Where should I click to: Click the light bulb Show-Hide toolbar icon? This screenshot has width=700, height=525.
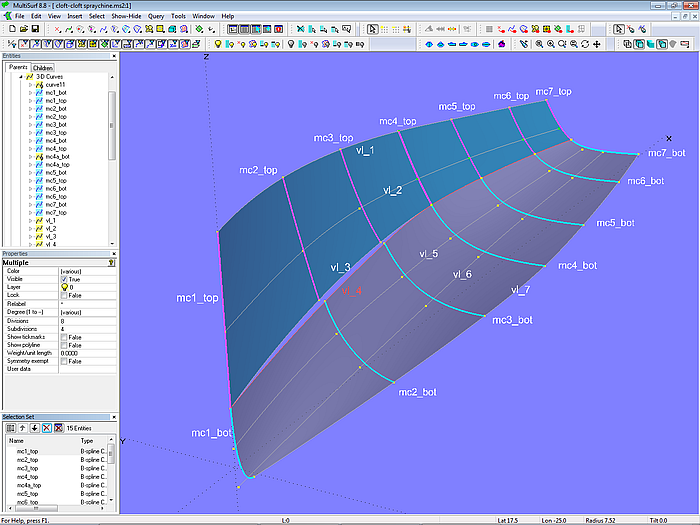218,44
